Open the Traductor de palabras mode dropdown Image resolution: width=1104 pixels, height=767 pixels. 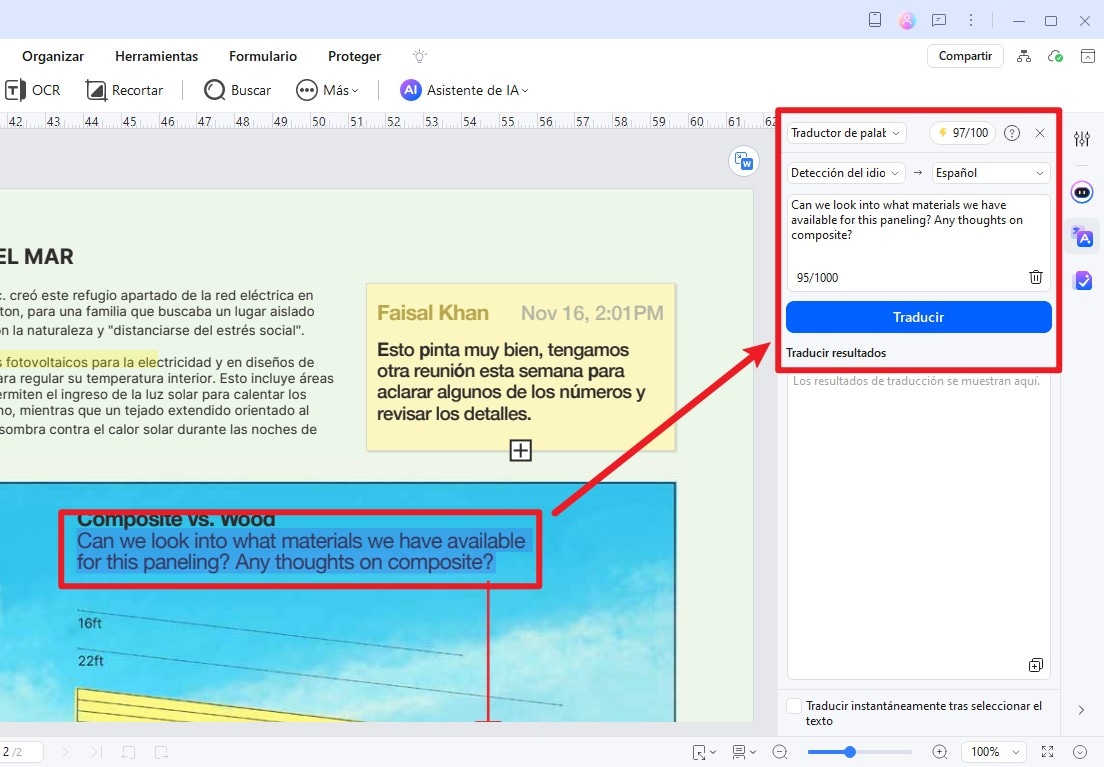[846, 133]
